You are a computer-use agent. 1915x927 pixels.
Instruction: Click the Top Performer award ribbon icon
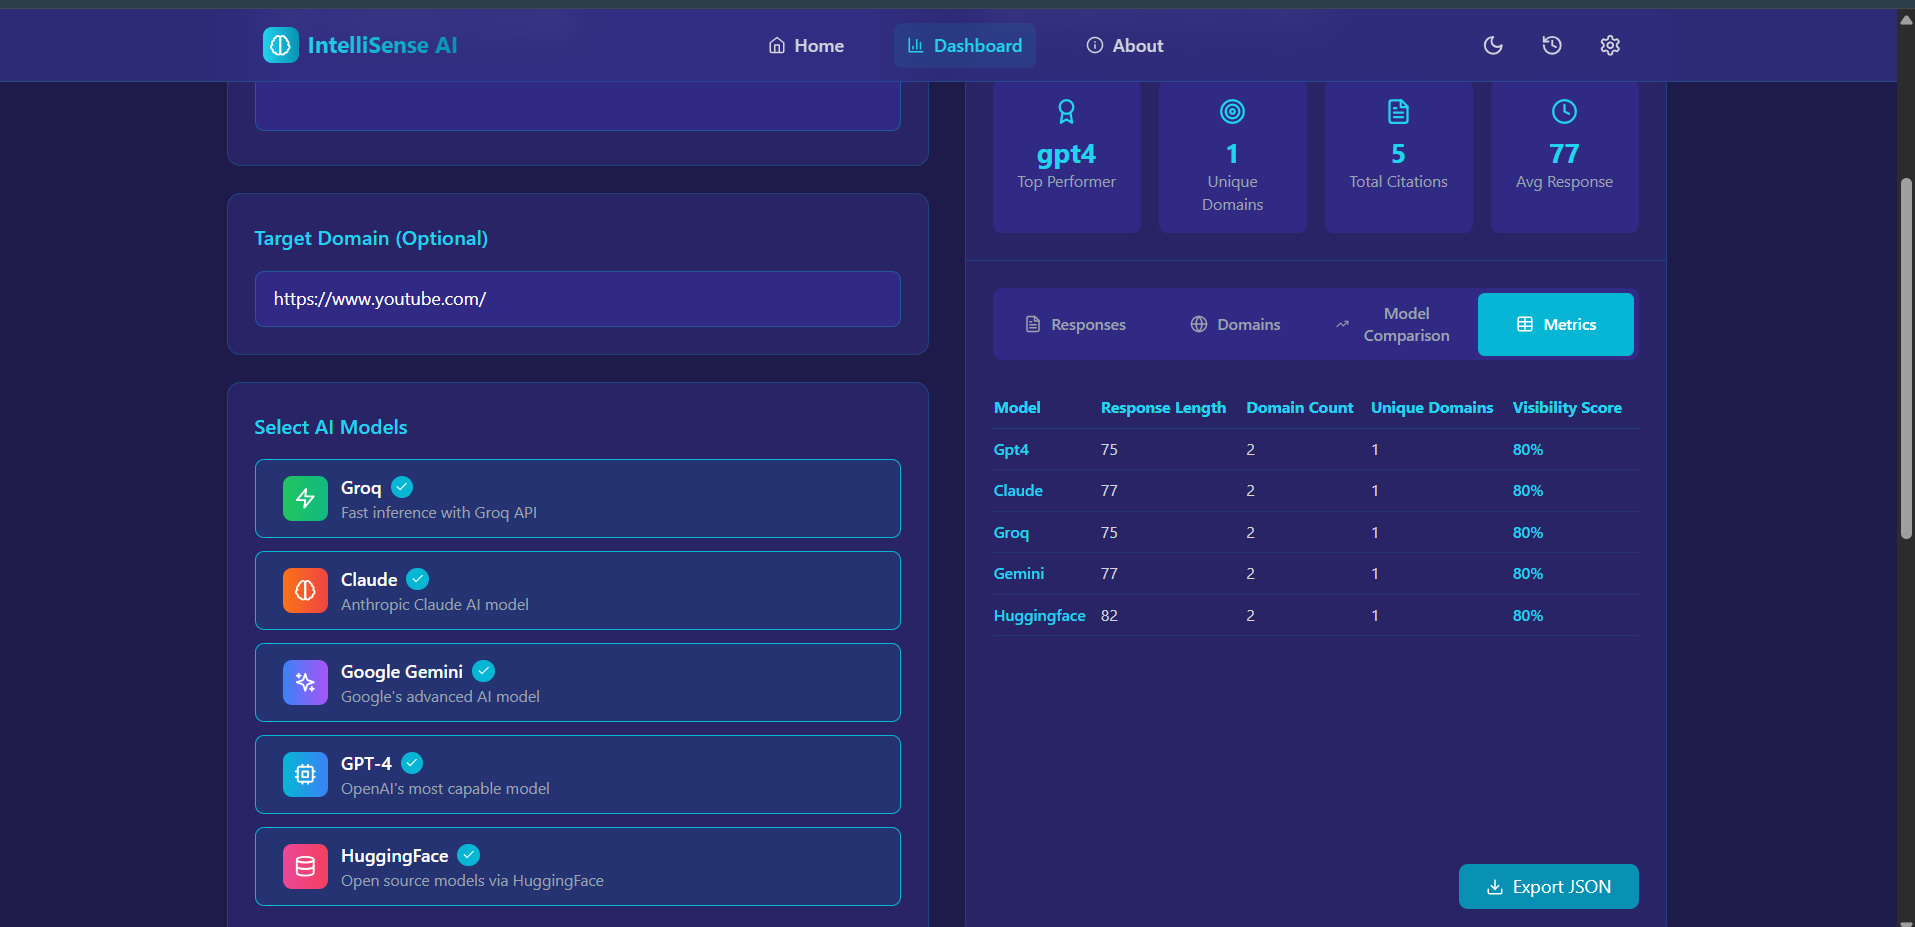(1066, 111)
